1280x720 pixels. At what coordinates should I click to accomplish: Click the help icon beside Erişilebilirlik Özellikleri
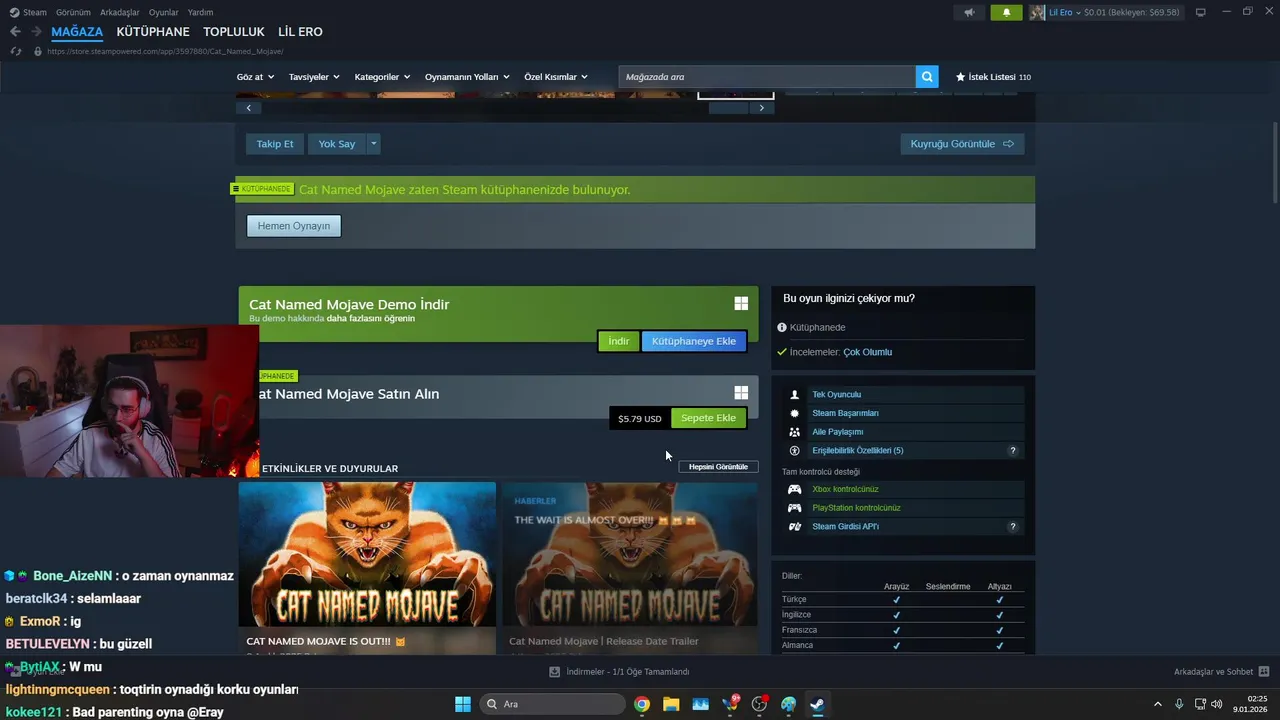pos(1012,451)
